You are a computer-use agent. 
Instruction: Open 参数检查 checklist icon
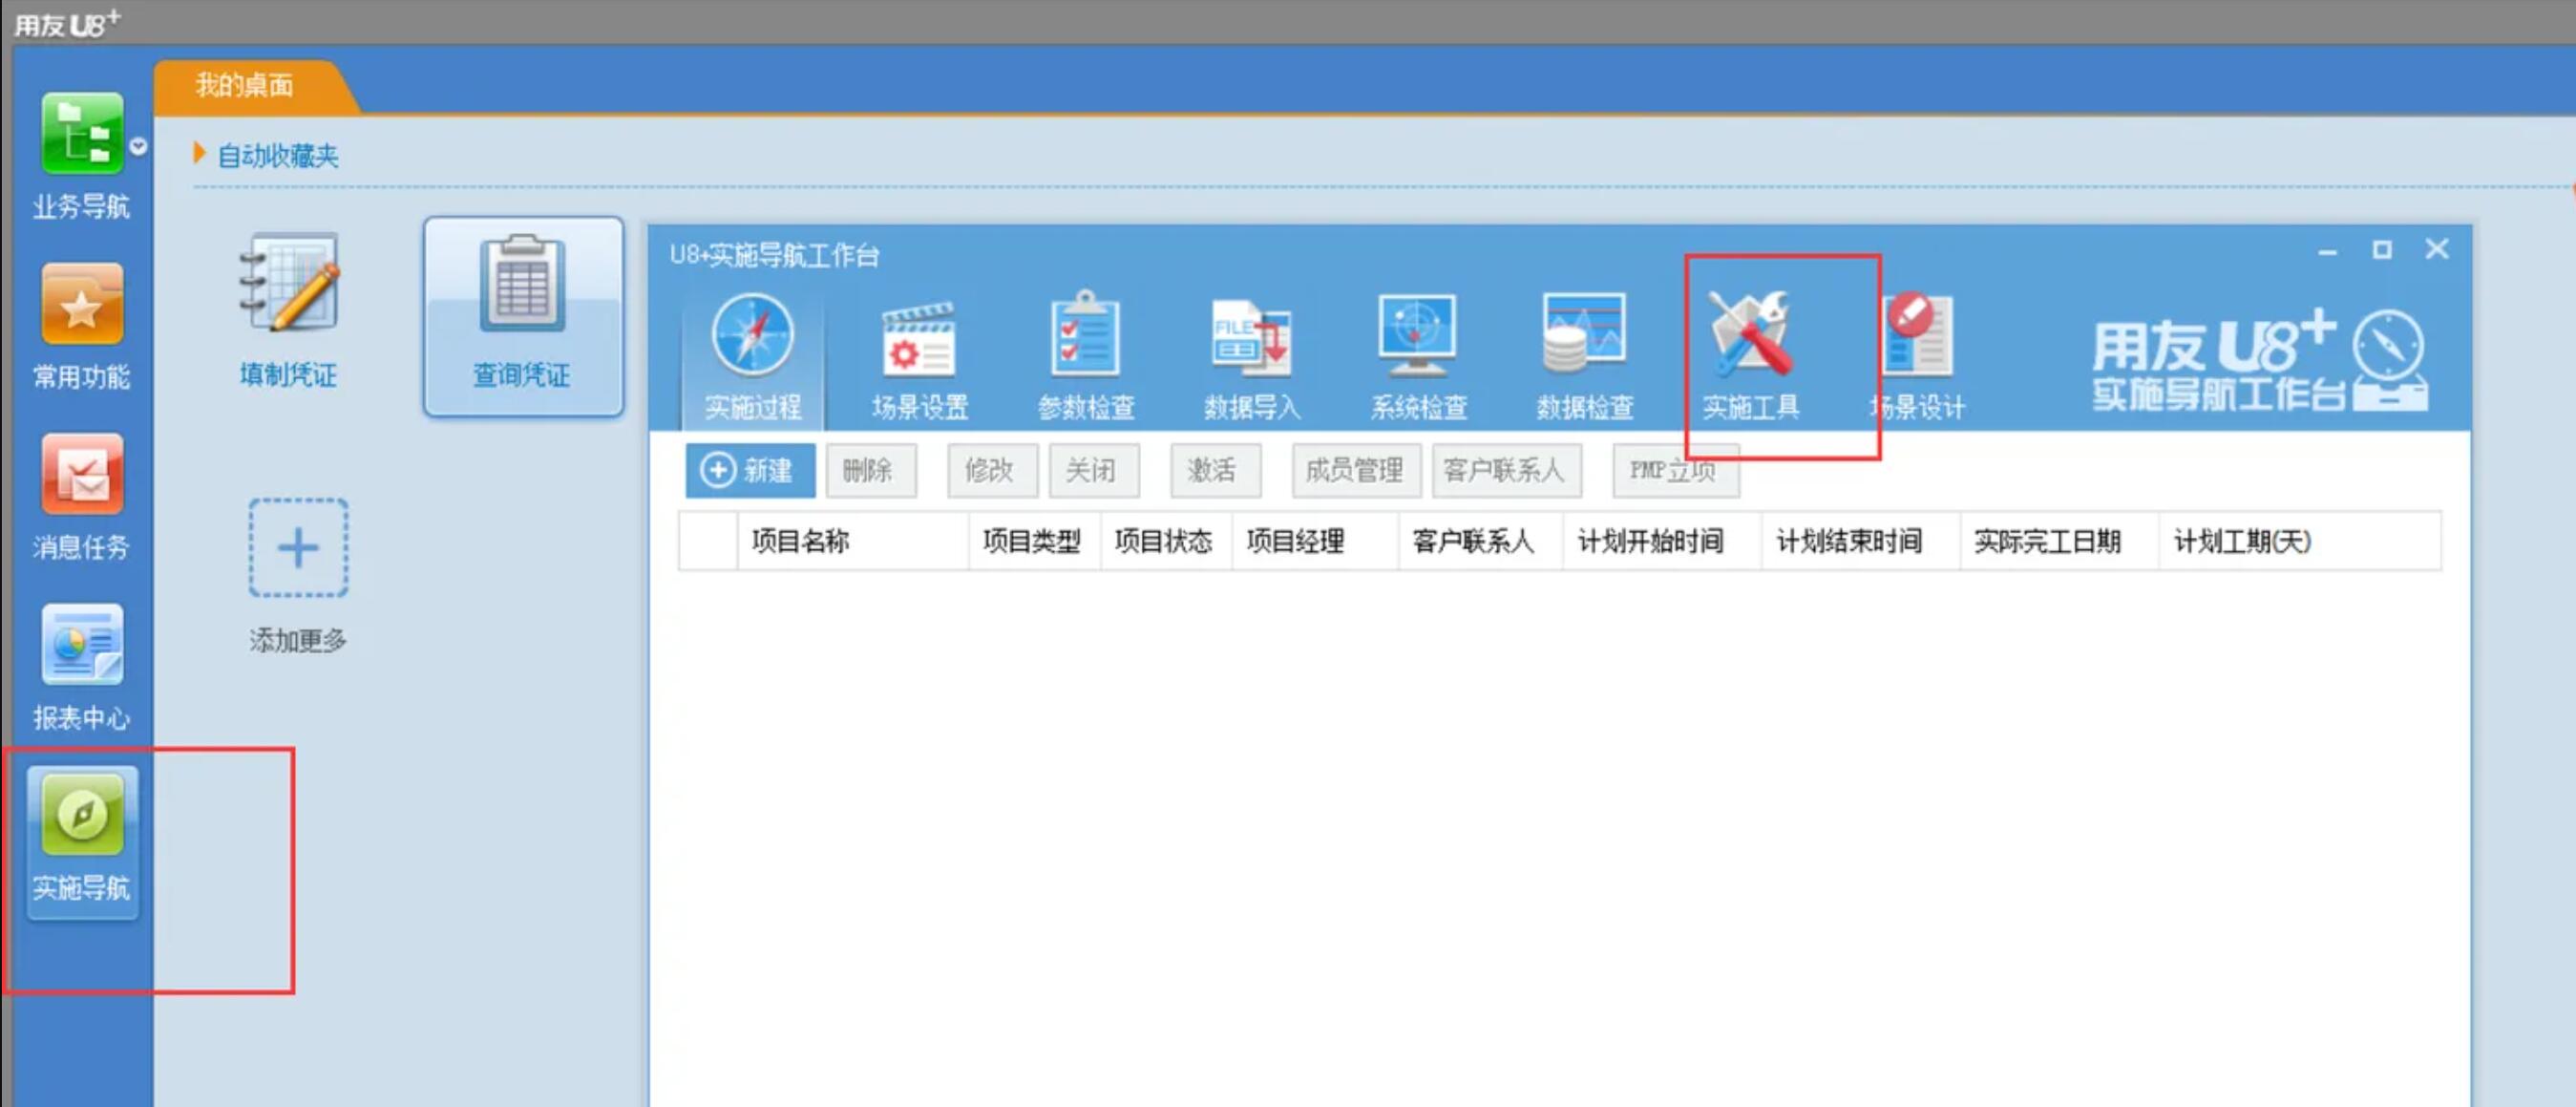1086,358
